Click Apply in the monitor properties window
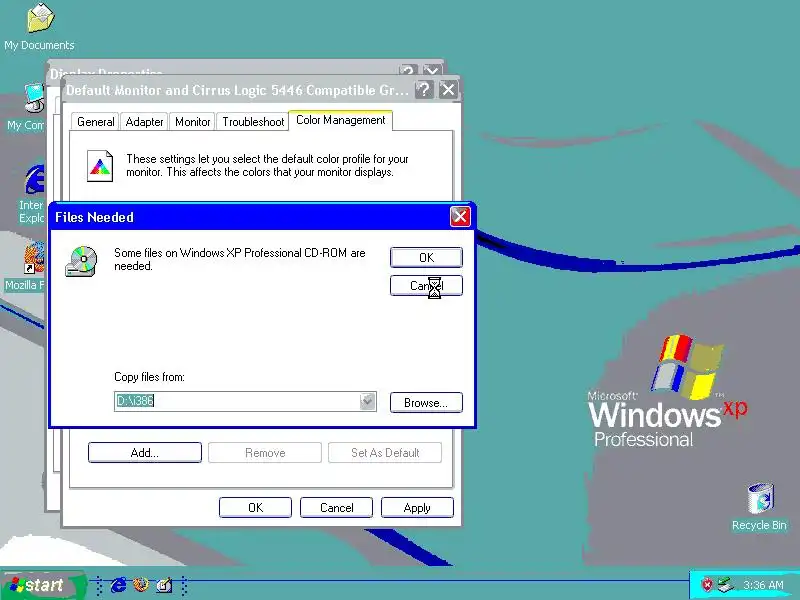This screenshot has width=800, height=600. [x=417, y=508]
